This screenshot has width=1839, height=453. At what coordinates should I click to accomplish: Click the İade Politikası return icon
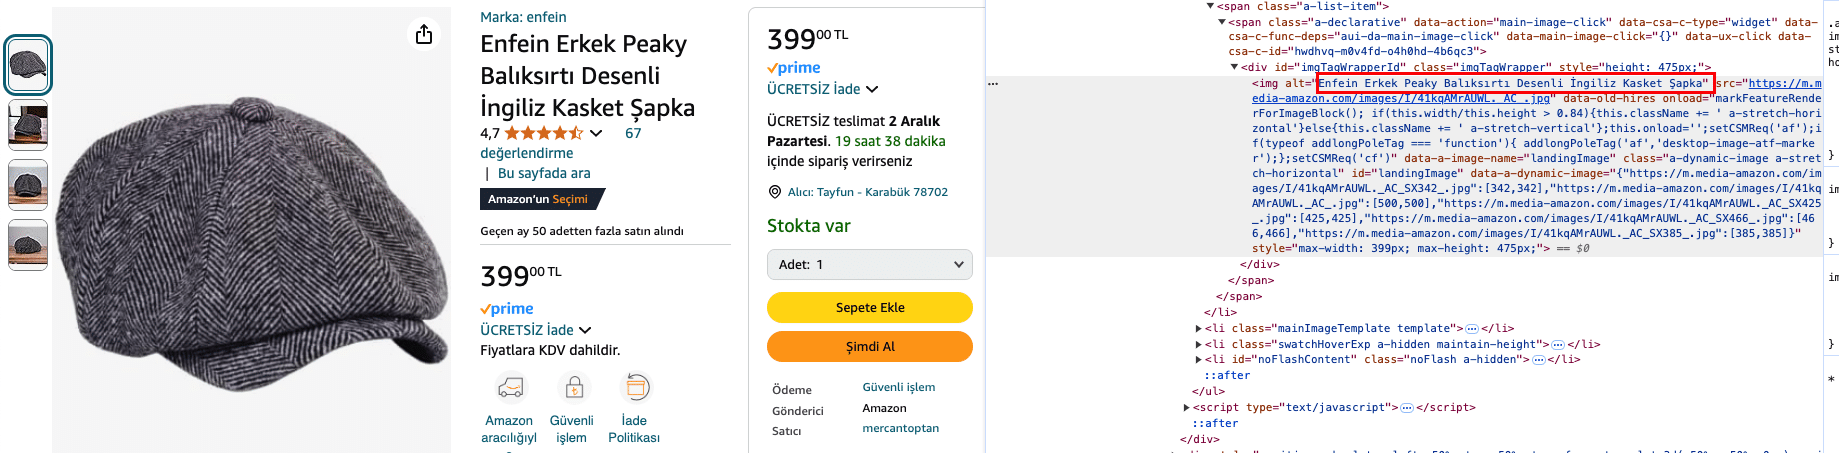point(636,387)
